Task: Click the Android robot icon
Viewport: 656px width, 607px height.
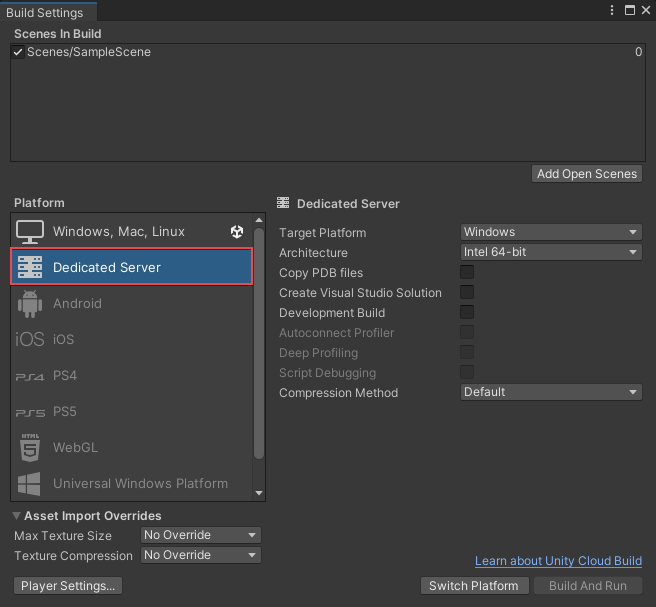Action: tap(30, 303)
